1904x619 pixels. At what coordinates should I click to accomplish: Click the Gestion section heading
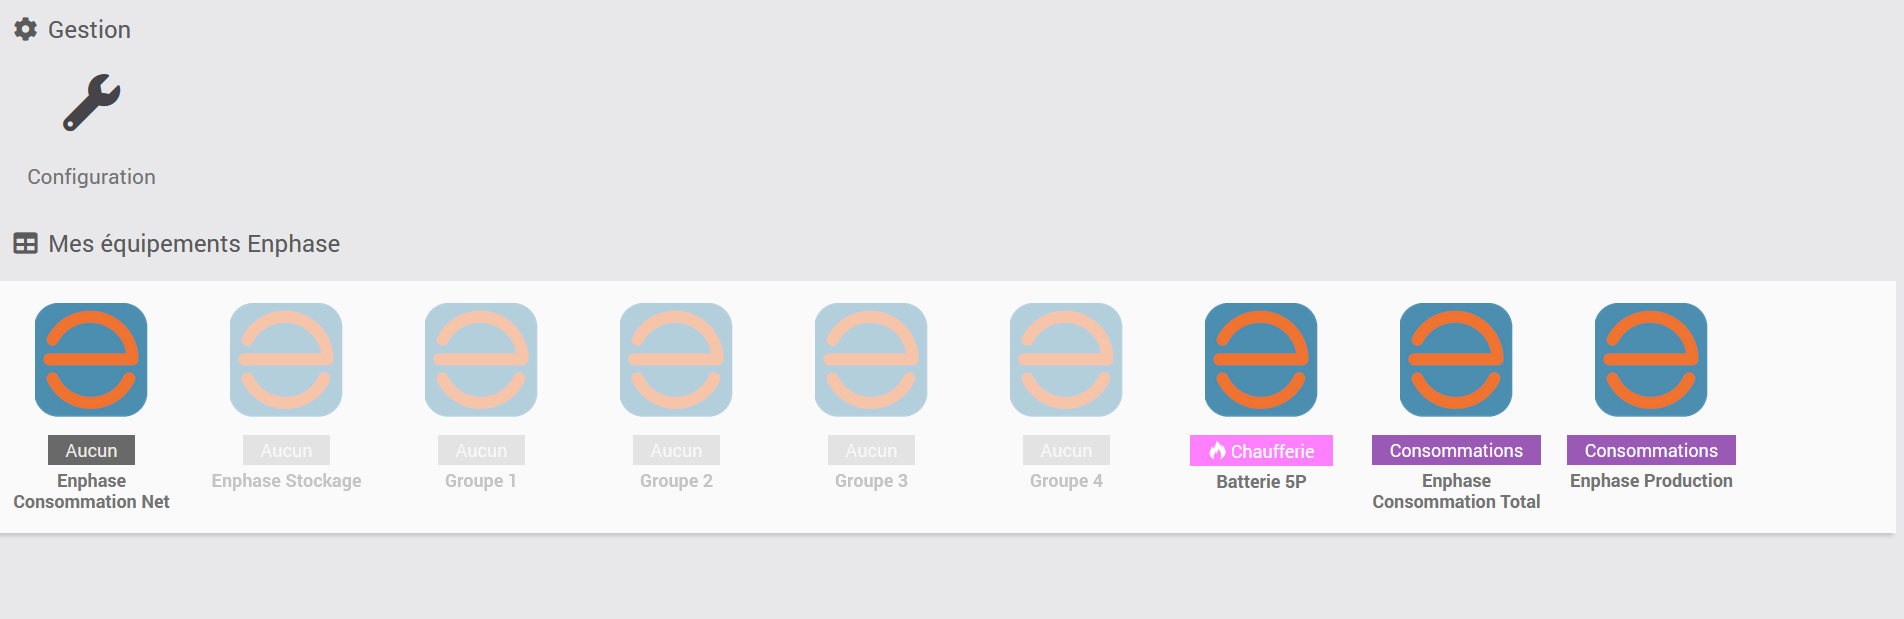pyautogui.click(x=89, y=30)
